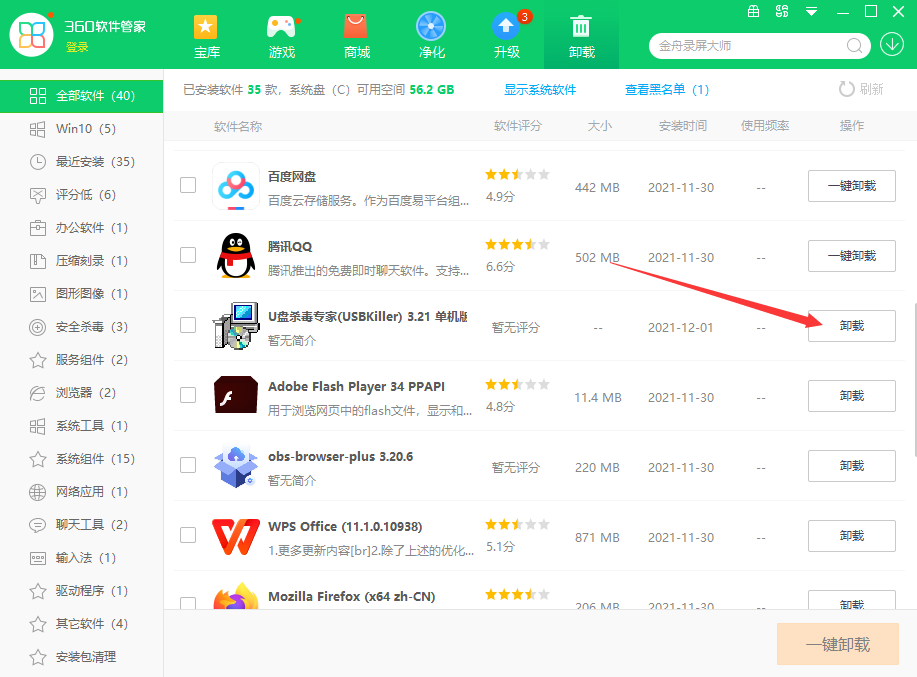Expand the main menu triangle in title bar
Screen dimensions: 917x677
pos(811,12)
